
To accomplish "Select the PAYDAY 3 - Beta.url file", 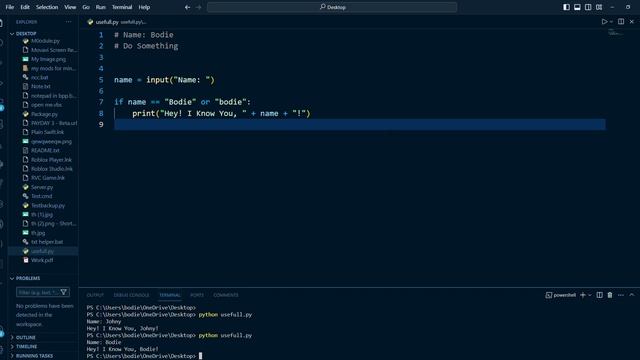I will point(54,123).
